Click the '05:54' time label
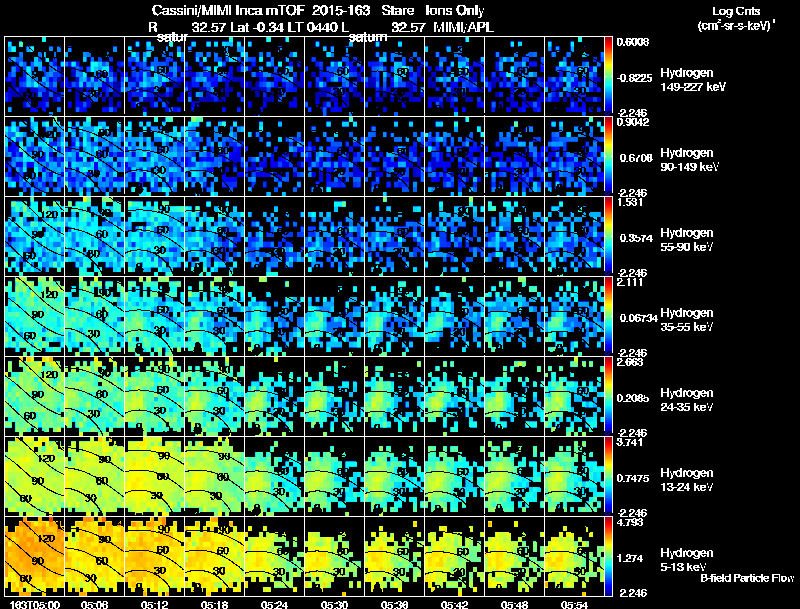The image size is (800, 609). (x=574, y=604)
